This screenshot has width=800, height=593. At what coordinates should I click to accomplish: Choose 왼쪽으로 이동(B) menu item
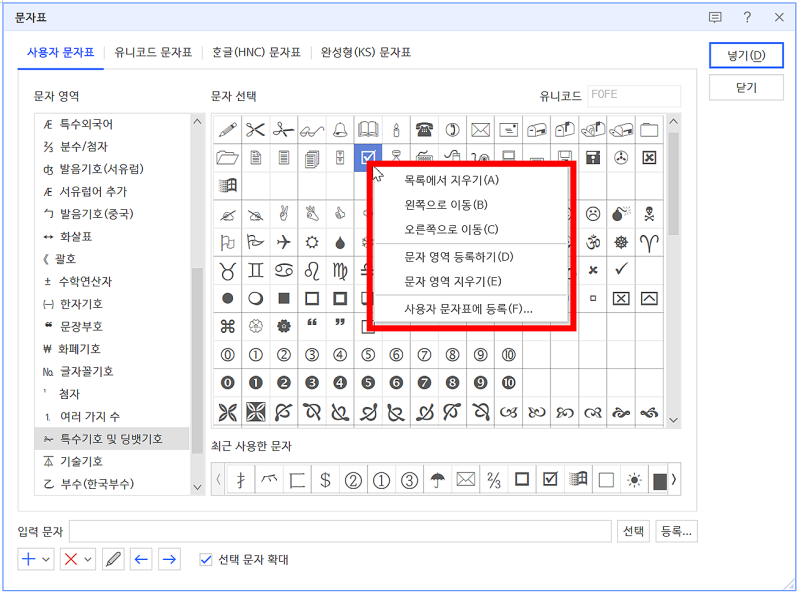tap(471, 205)
